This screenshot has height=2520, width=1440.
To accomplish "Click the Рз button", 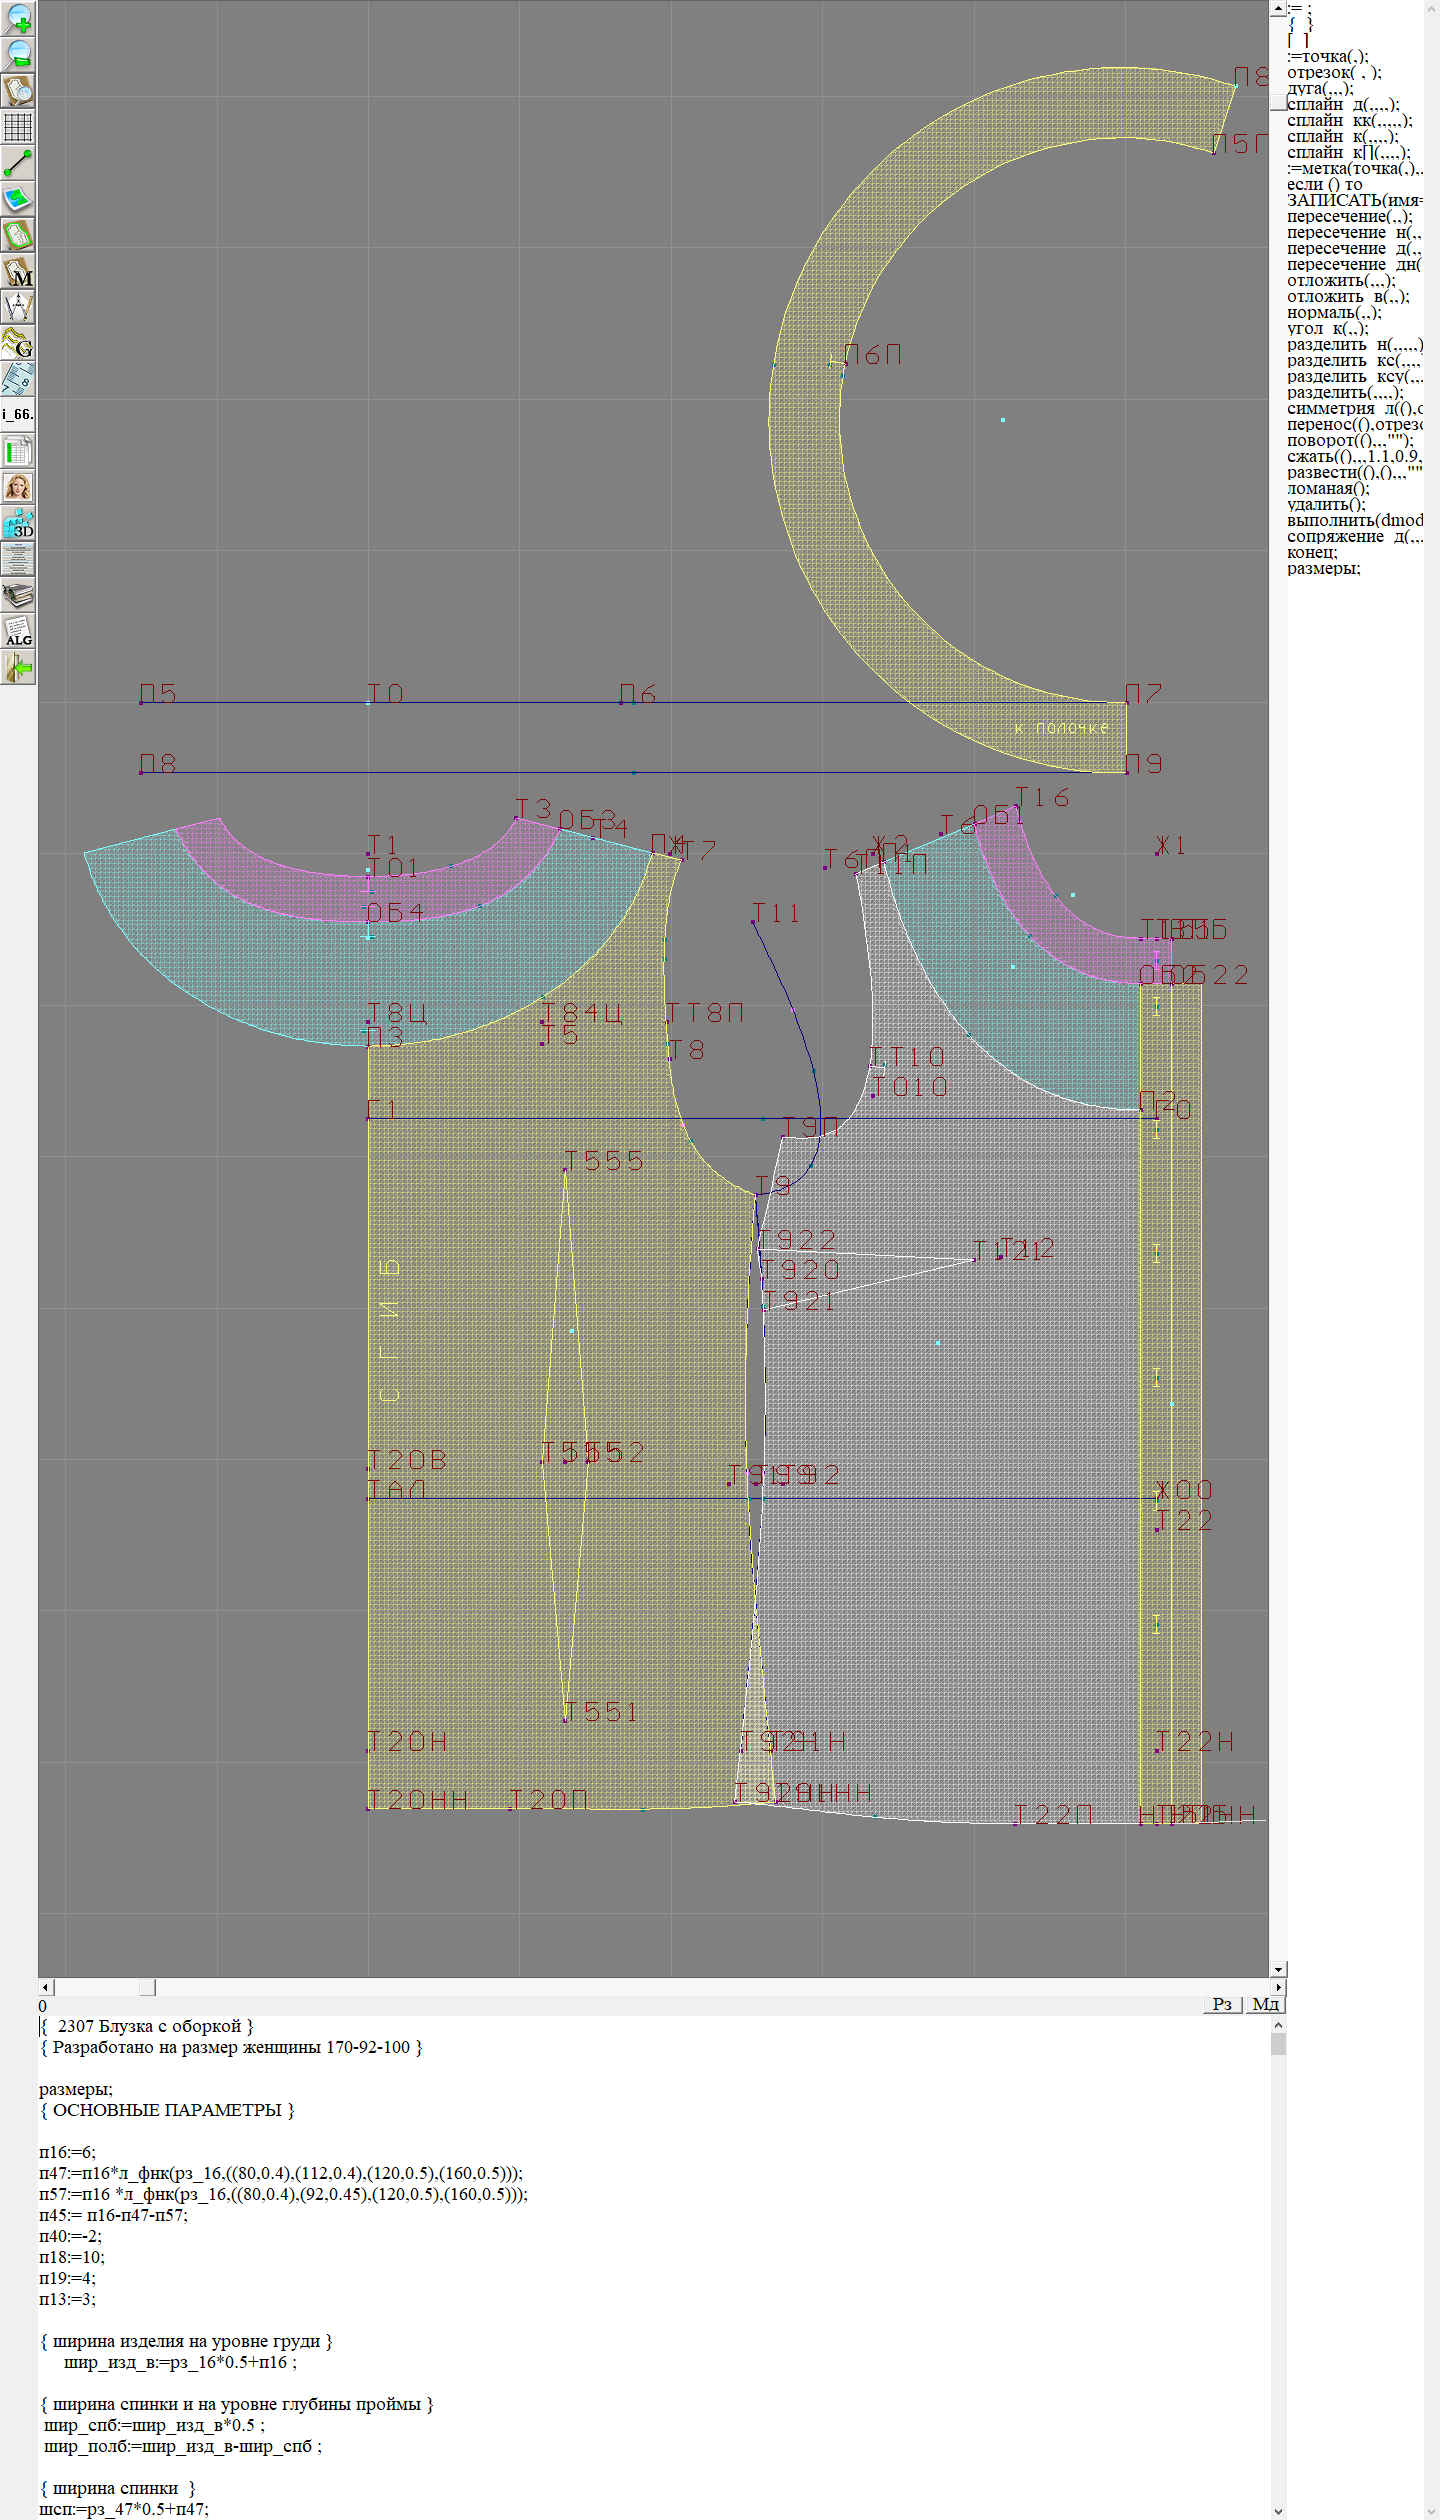I will pos(1222,2004).
